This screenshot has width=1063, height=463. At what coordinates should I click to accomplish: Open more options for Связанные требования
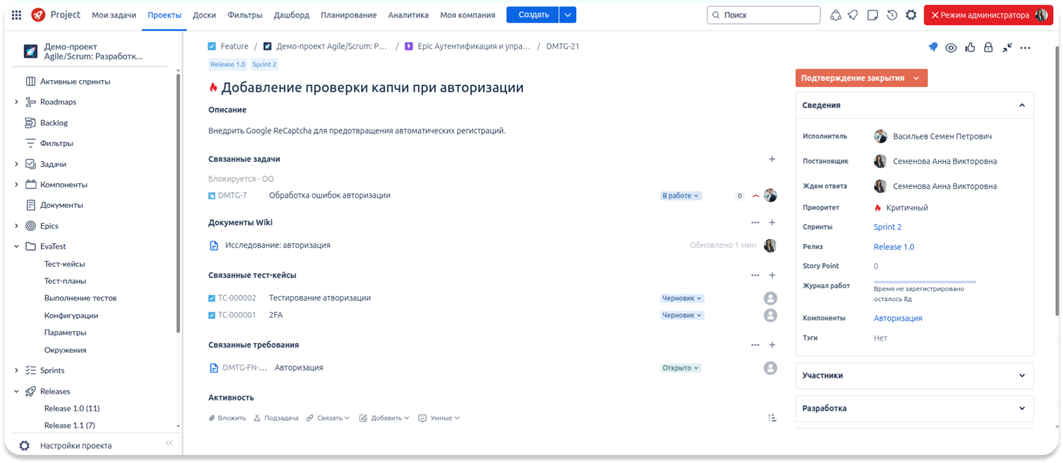coord(755,345)
